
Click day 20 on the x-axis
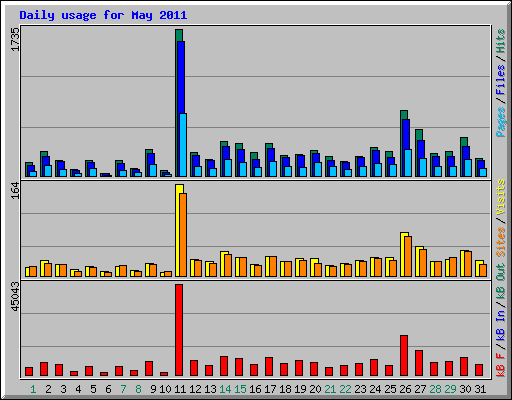pos(315,389)
